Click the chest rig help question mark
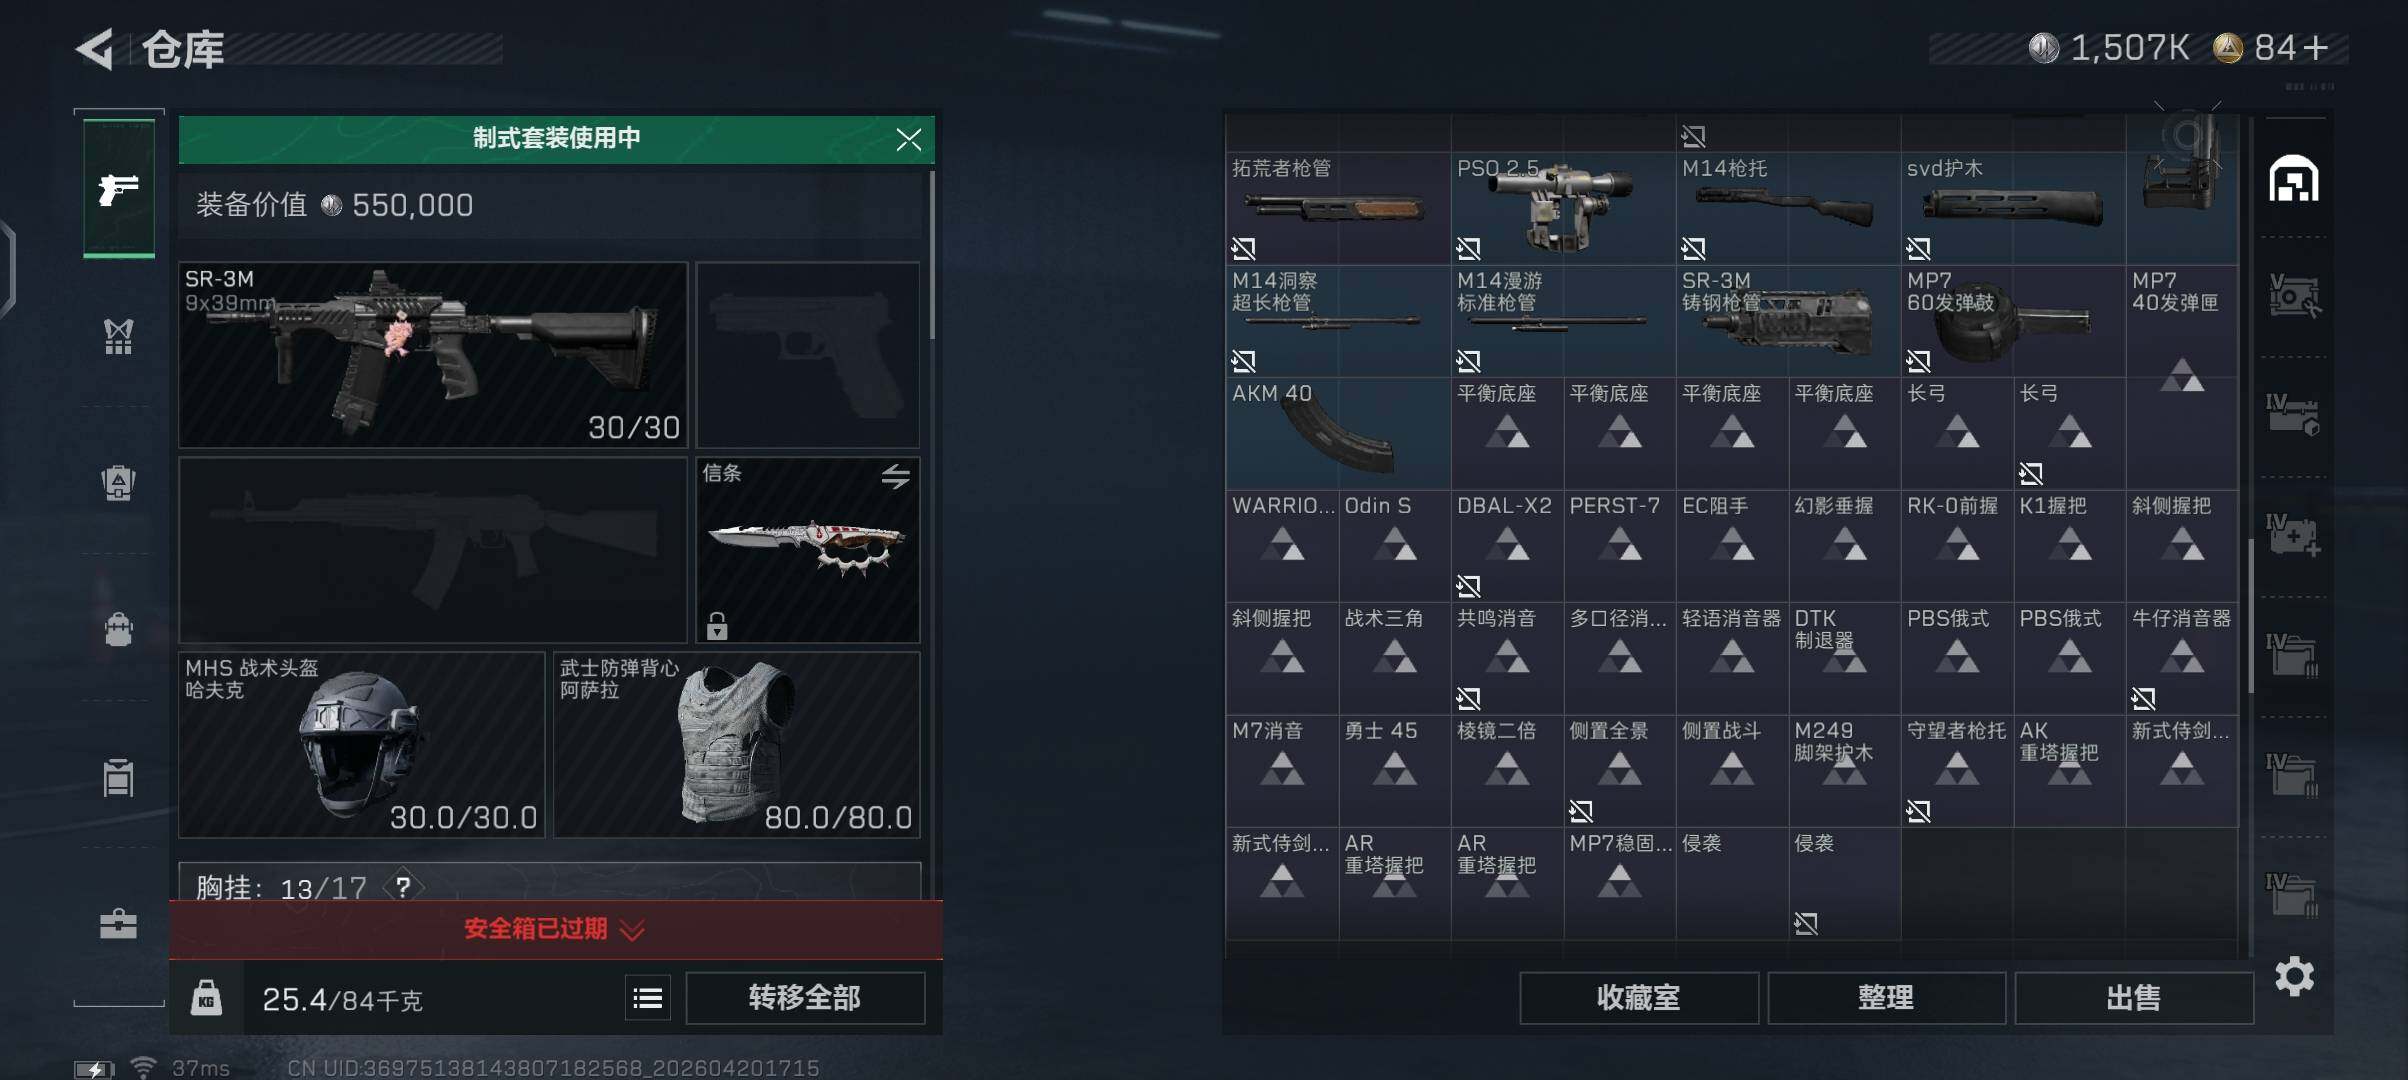Screen dimensions: 2408x1080 click(403, 887)
